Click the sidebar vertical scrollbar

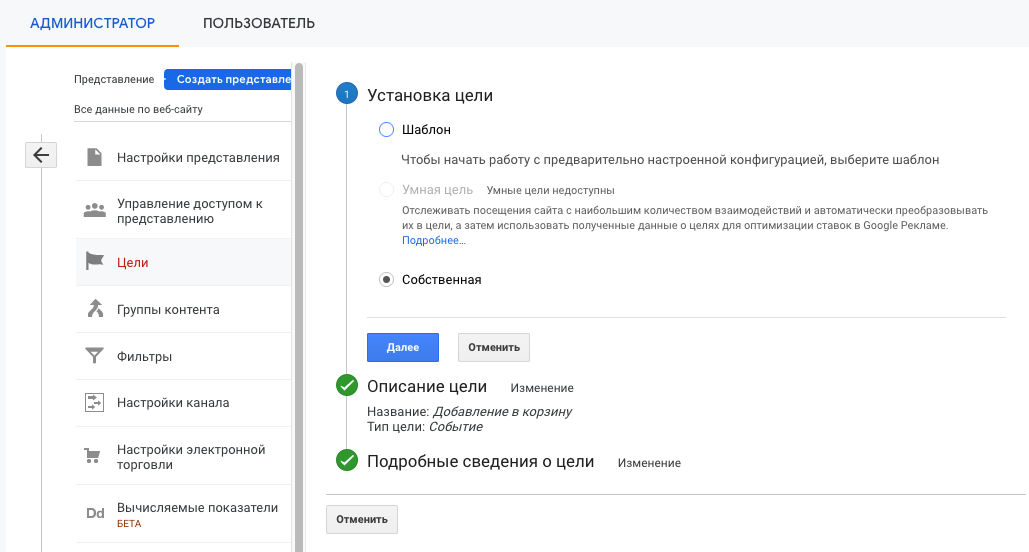click(299, 300)
